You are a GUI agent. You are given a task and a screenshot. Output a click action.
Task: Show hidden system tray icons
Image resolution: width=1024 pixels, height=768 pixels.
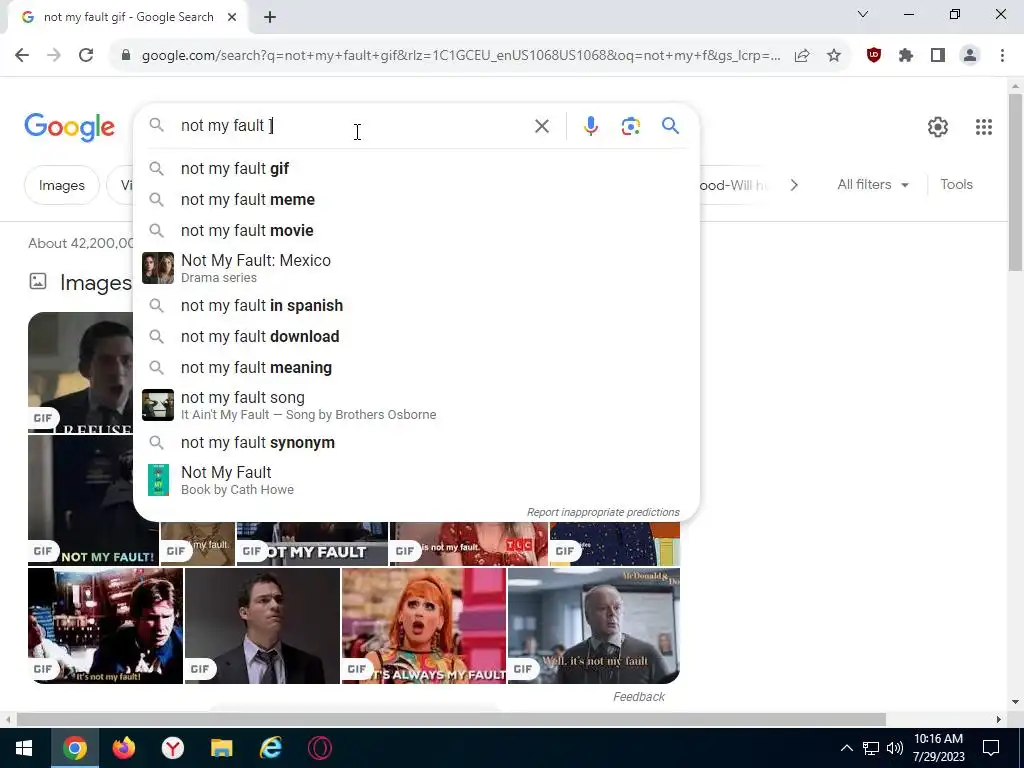coord(846,748)
